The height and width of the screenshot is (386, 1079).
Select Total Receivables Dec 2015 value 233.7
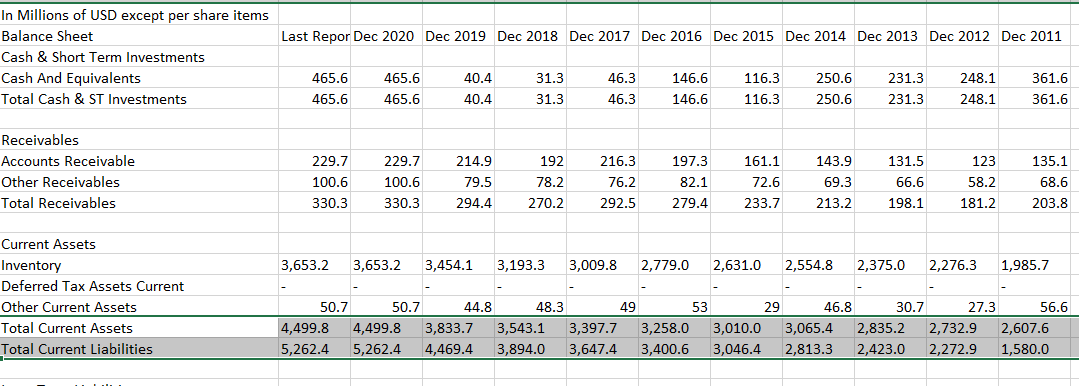(746, 203)
